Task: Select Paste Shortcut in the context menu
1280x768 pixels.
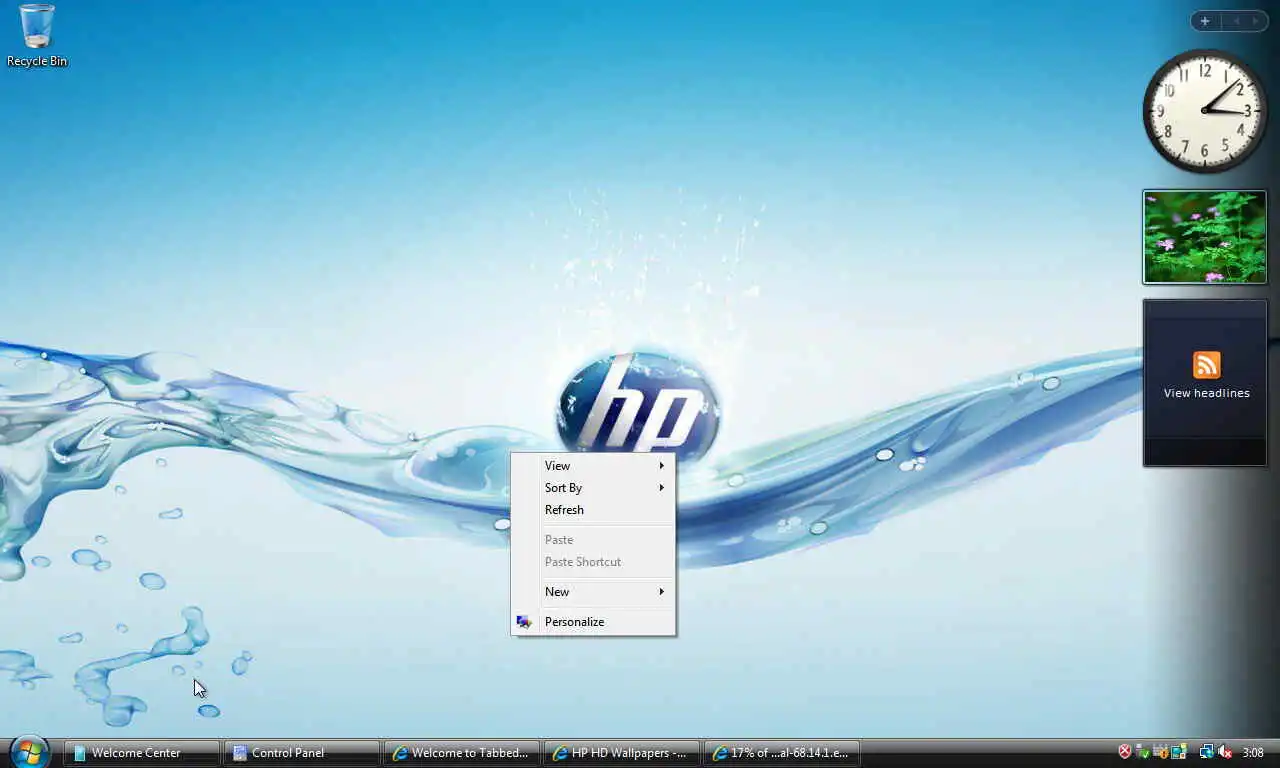Action: point(593,562)
